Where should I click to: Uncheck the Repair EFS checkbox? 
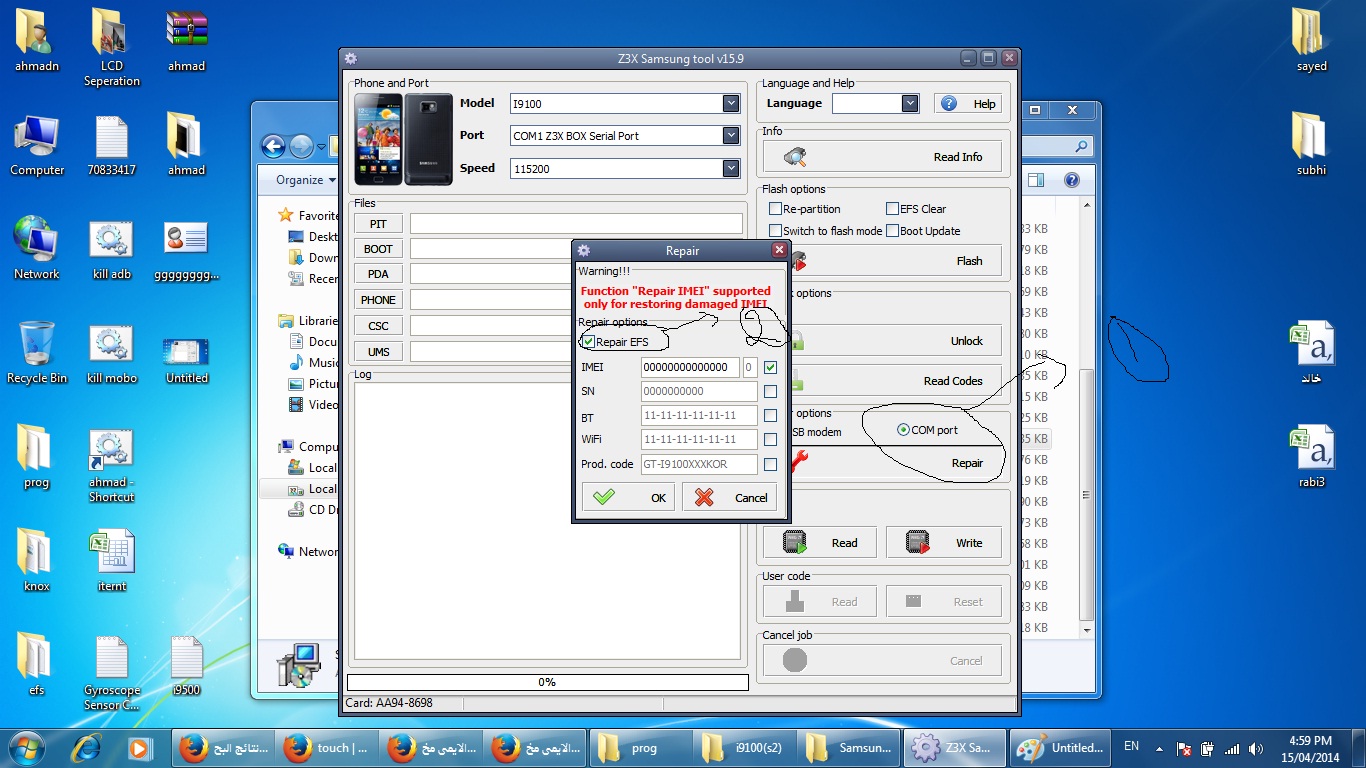point(589,342)
